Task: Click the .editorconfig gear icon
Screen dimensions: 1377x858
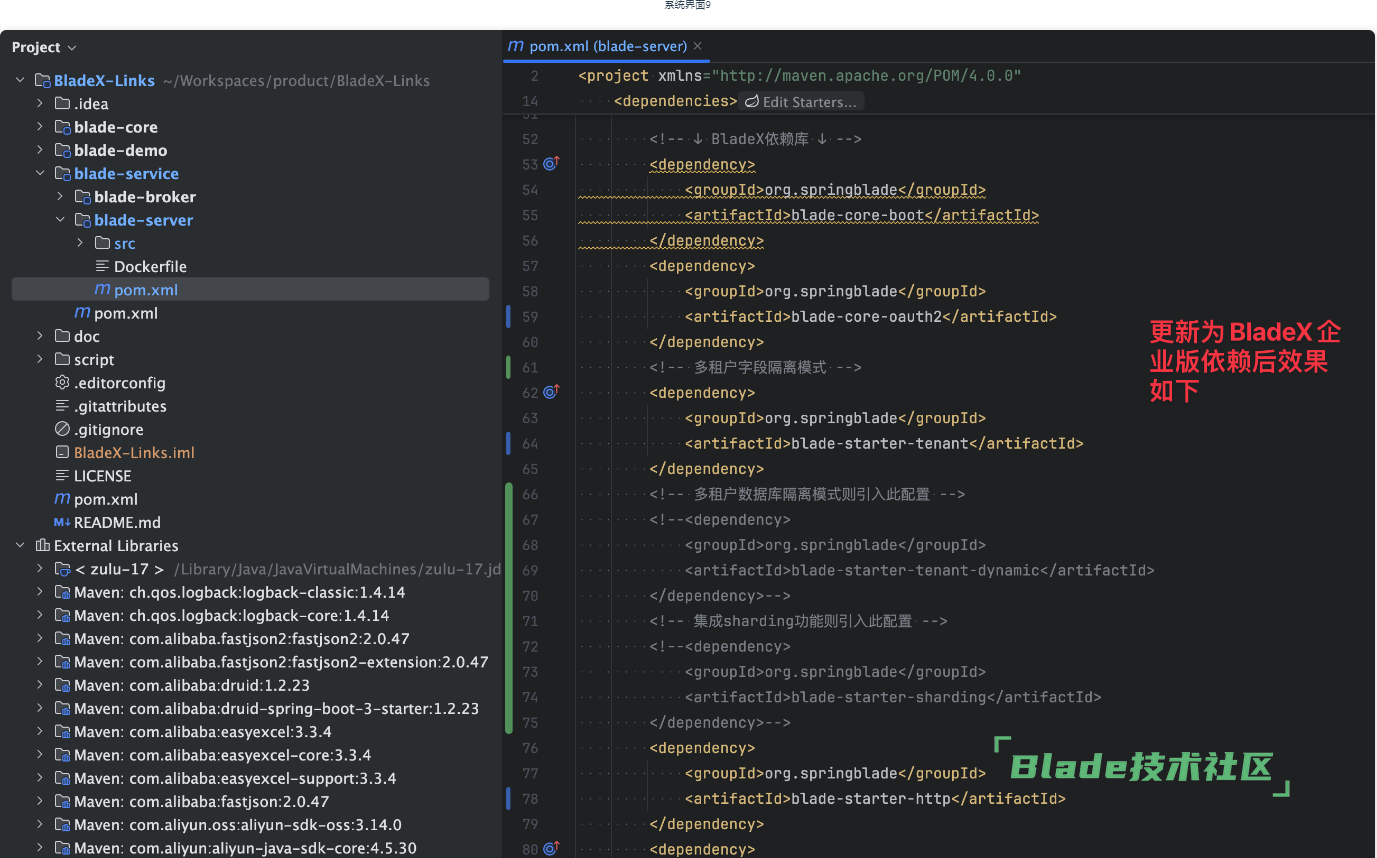Action: pos(62,383)
